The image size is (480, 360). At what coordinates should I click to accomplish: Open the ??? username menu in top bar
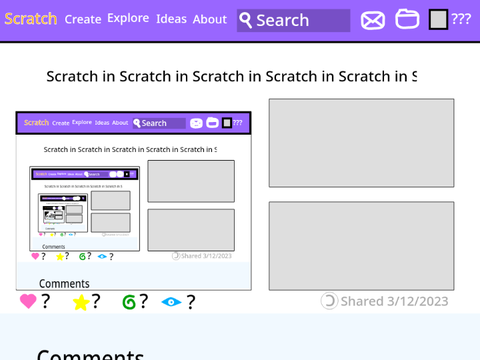click(461, 19)
